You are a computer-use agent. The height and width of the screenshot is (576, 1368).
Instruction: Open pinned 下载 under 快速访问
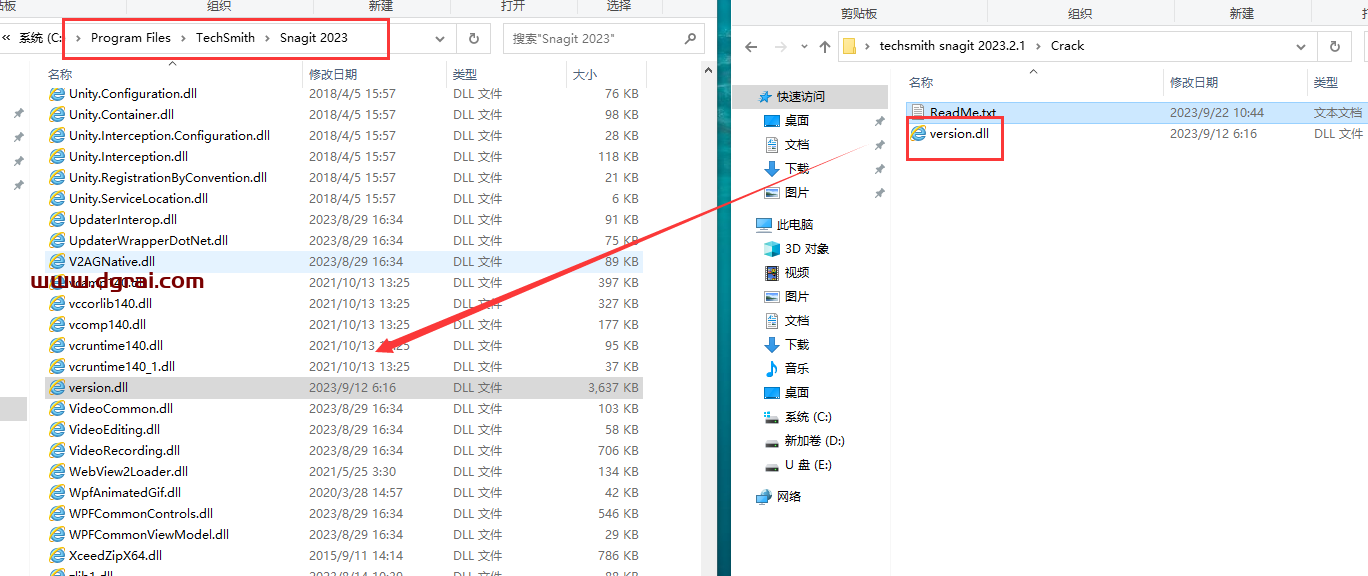(x=786, y=169)
